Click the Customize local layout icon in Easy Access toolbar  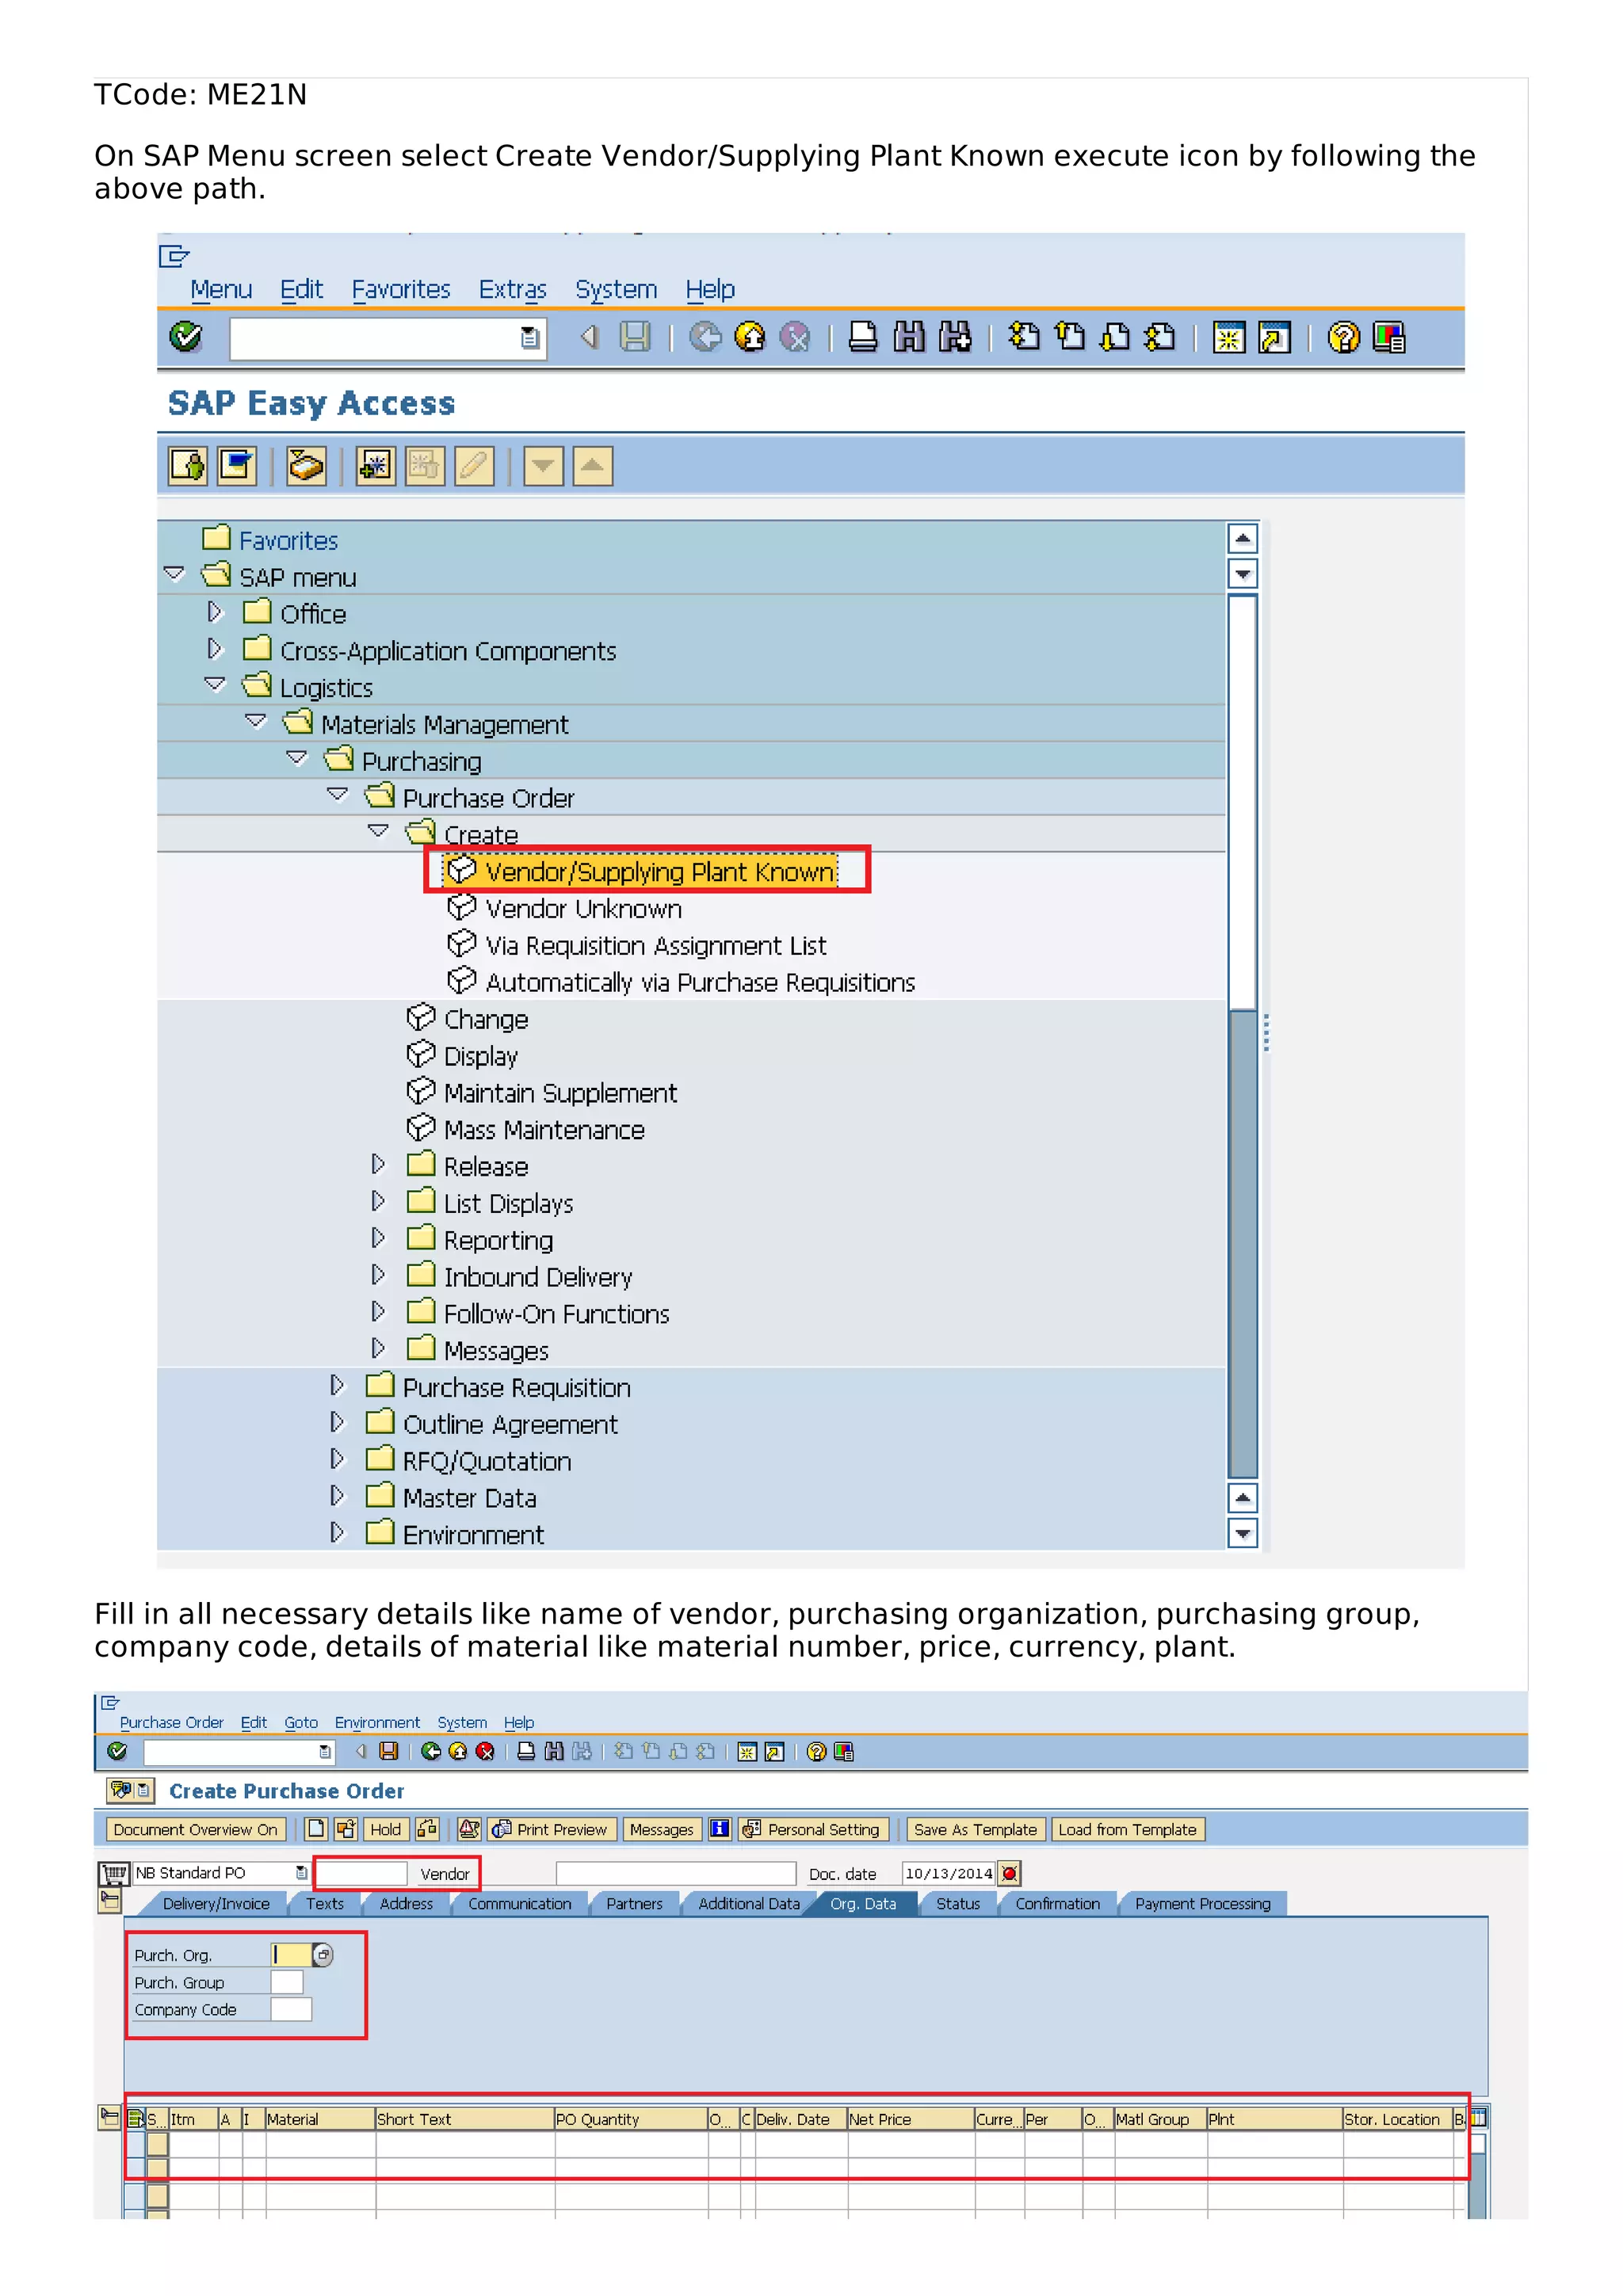[x=1389, y=337]
